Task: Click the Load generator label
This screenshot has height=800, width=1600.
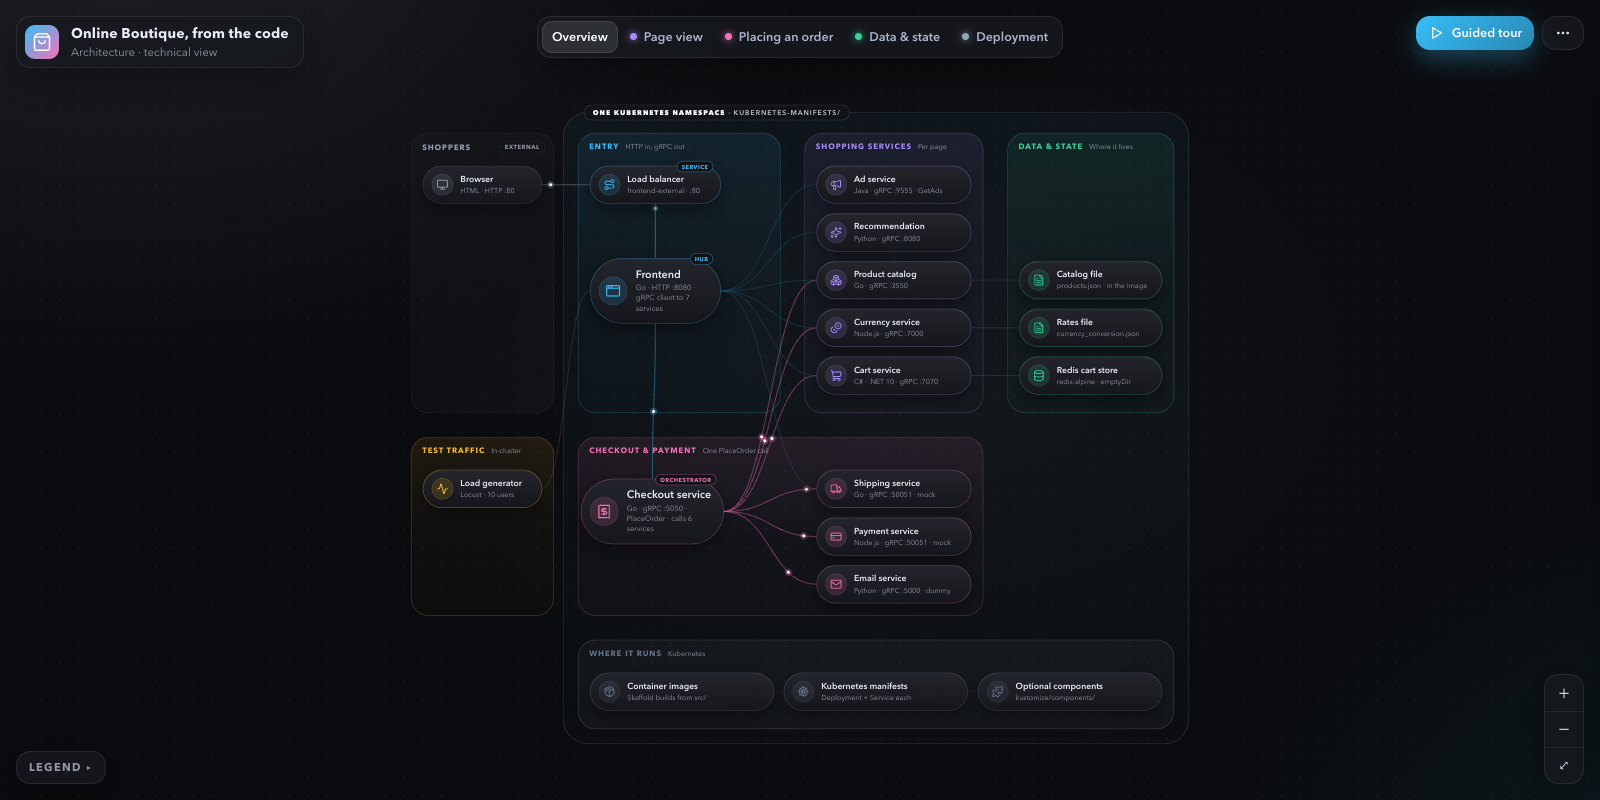Action: pos(491,483)
